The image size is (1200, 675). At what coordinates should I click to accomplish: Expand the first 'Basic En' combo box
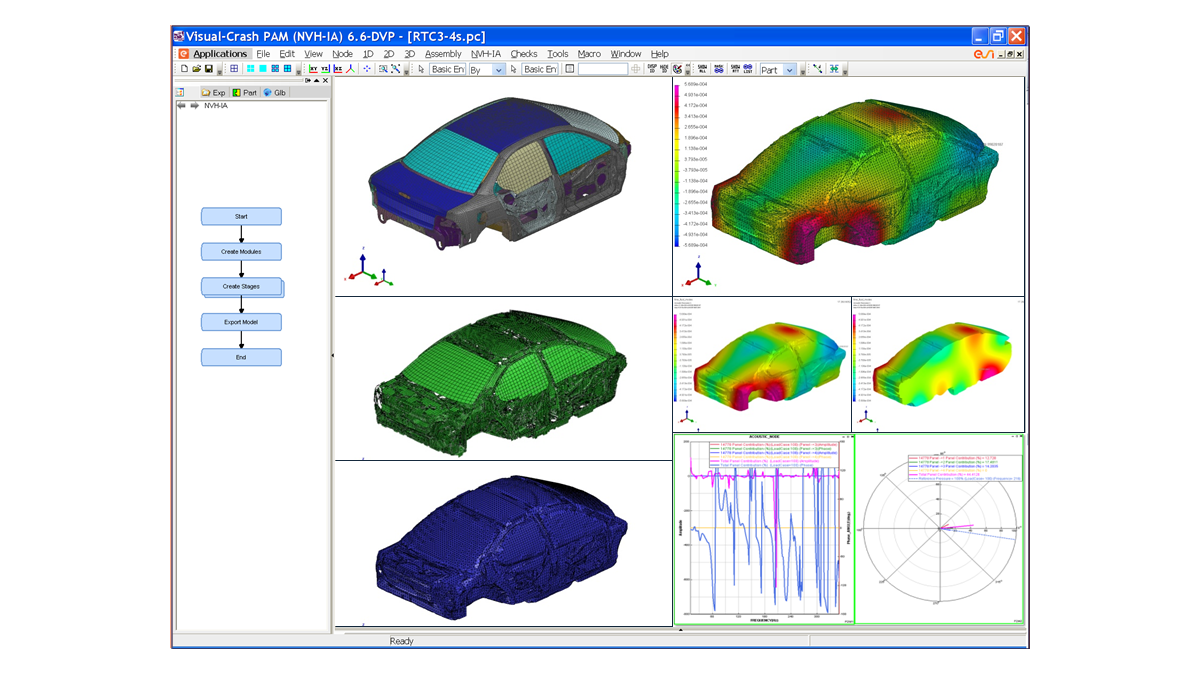click(x=448, y=69)
